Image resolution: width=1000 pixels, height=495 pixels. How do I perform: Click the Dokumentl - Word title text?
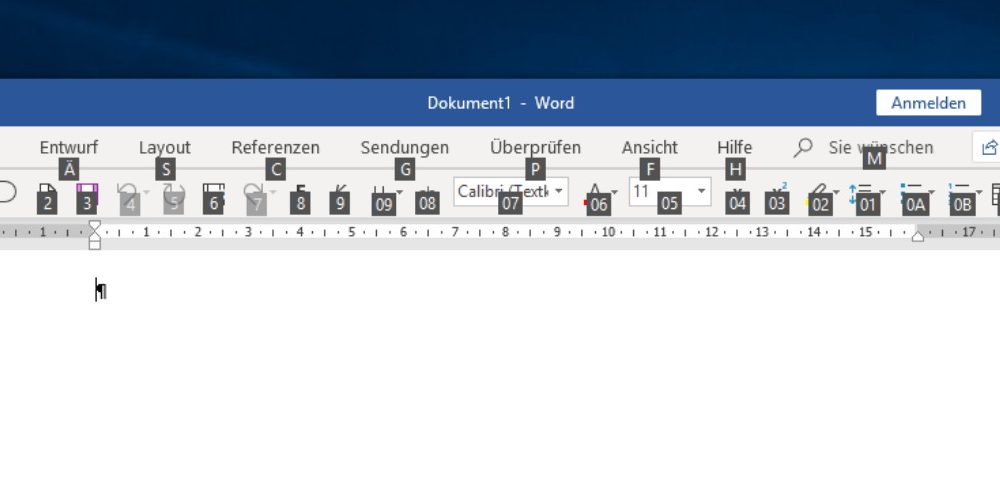[501, 103]
